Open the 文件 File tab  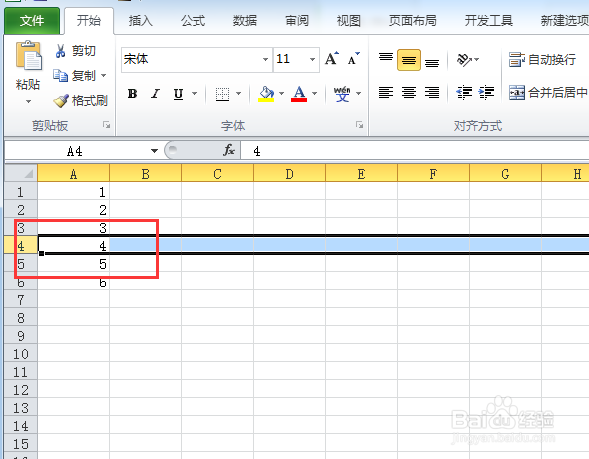tap(32, 21)
